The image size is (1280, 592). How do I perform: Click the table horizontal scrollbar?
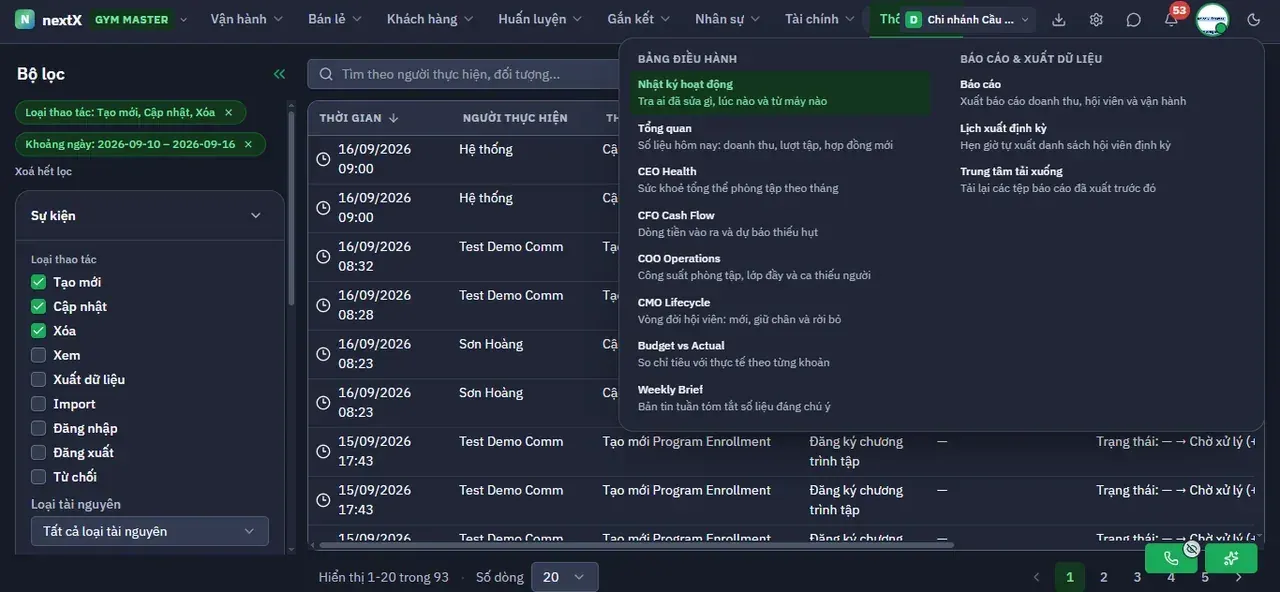[x=636, y=545]
